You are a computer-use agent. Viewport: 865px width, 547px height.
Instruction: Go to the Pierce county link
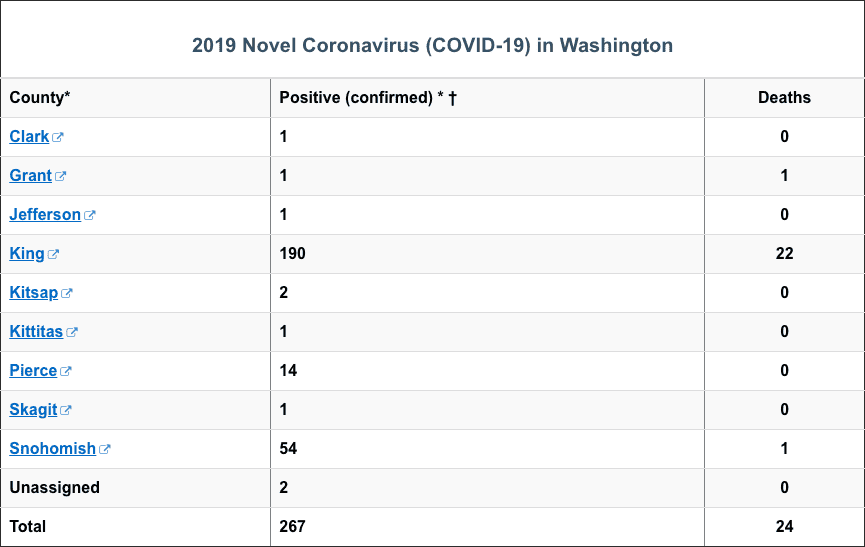point(33,371)
